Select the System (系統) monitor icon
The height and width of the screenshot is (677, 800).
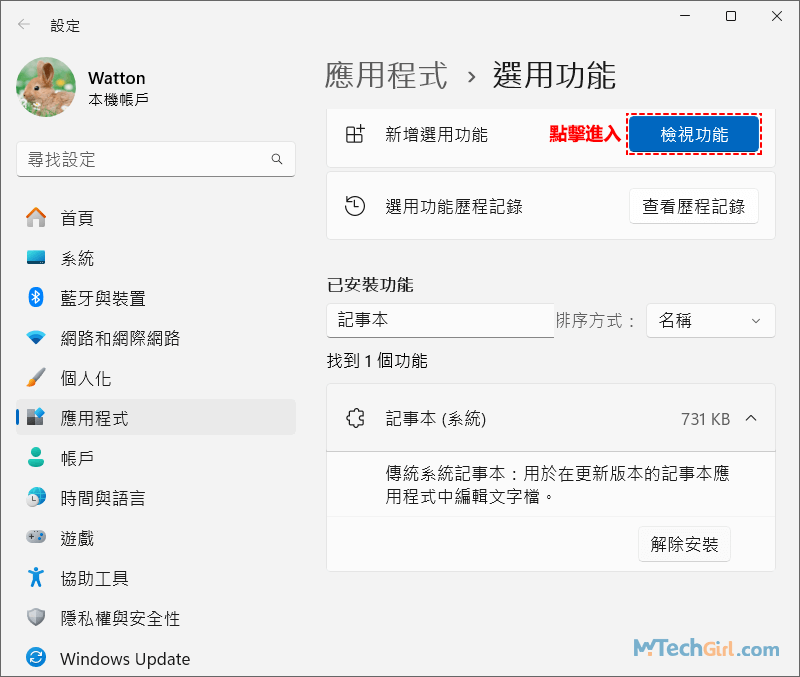(x=36, y=258)
